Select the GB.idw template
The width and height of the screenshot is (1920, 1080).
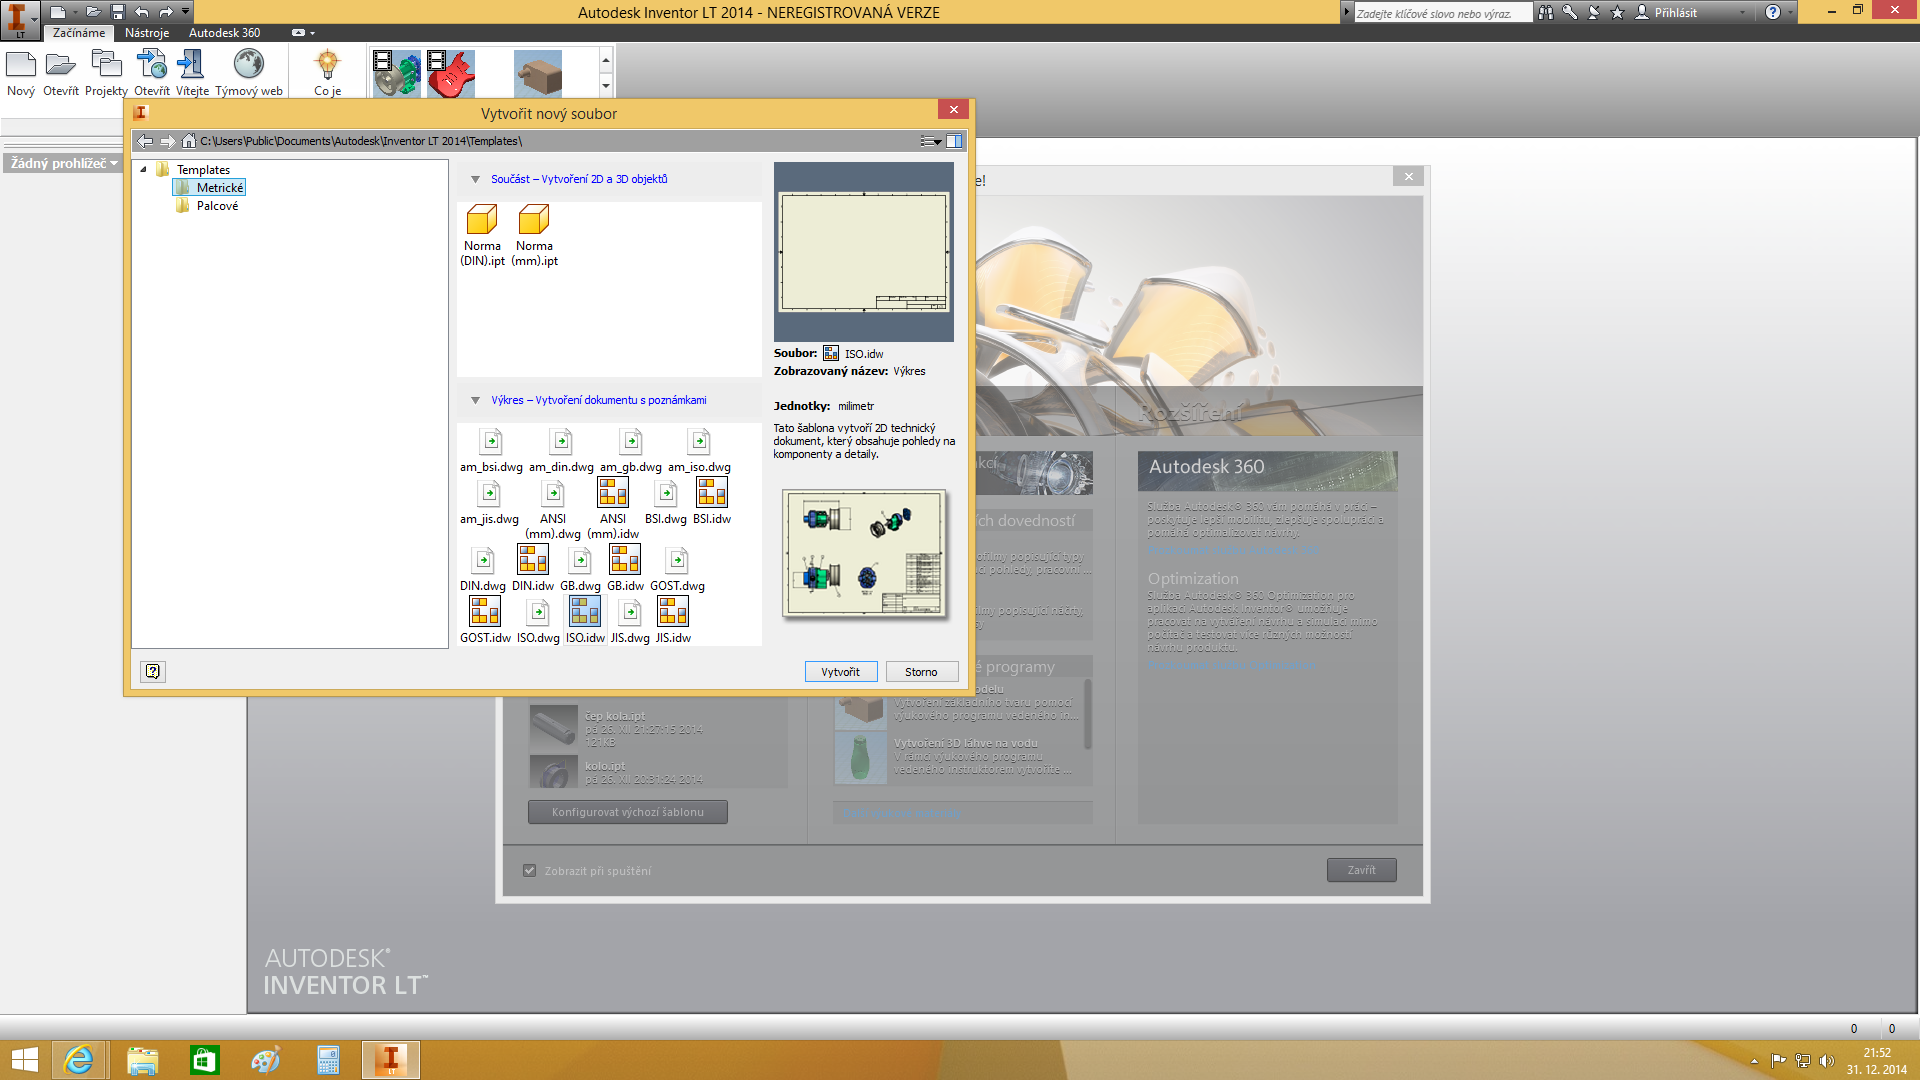pos(625,570)
